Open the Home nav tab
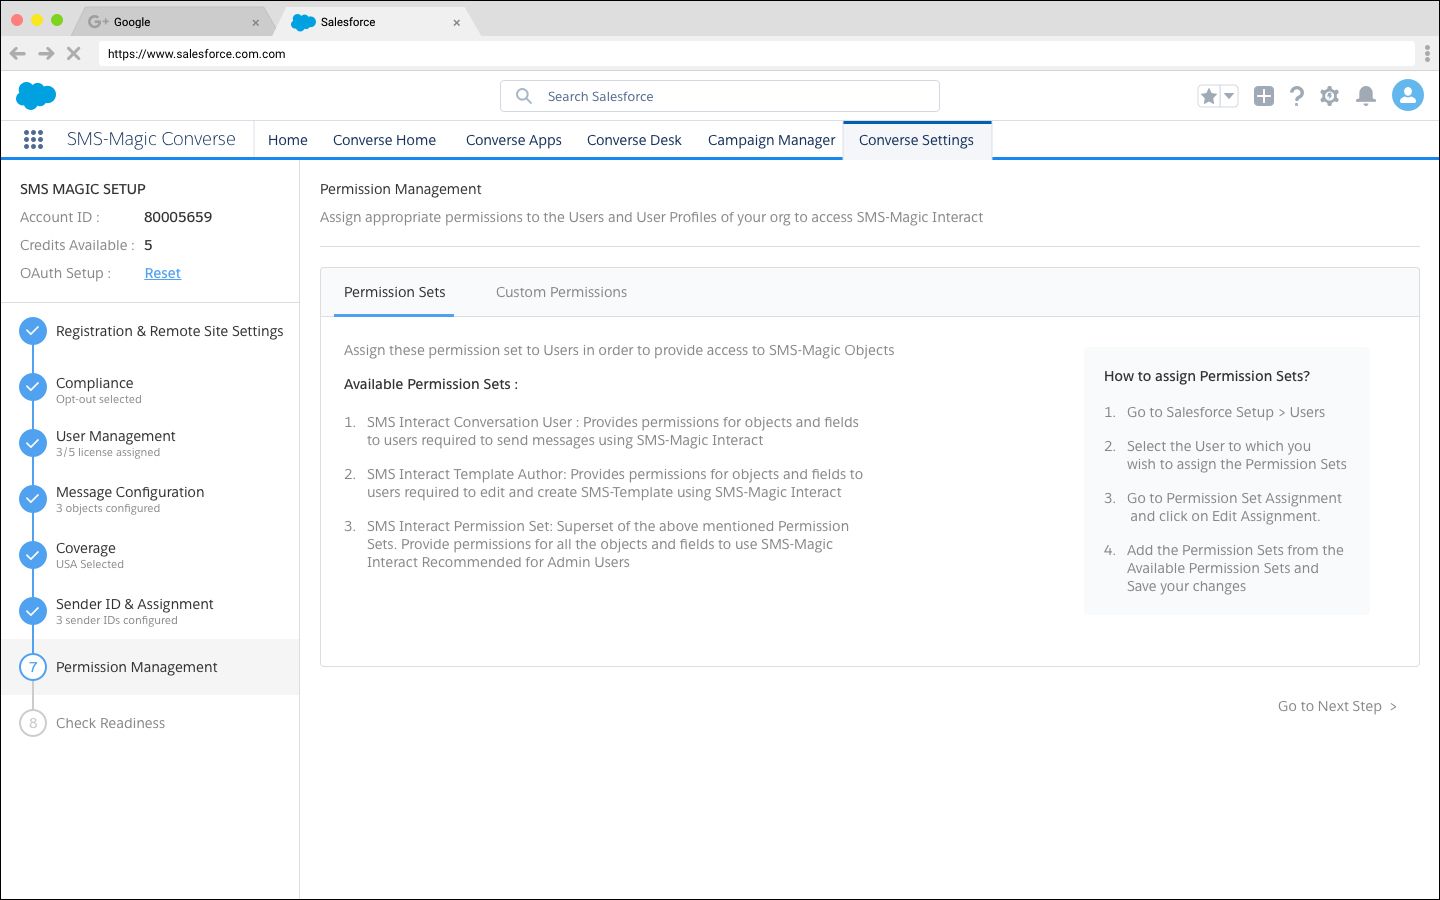The image size is (1440, 900). [x=288, y=140]
